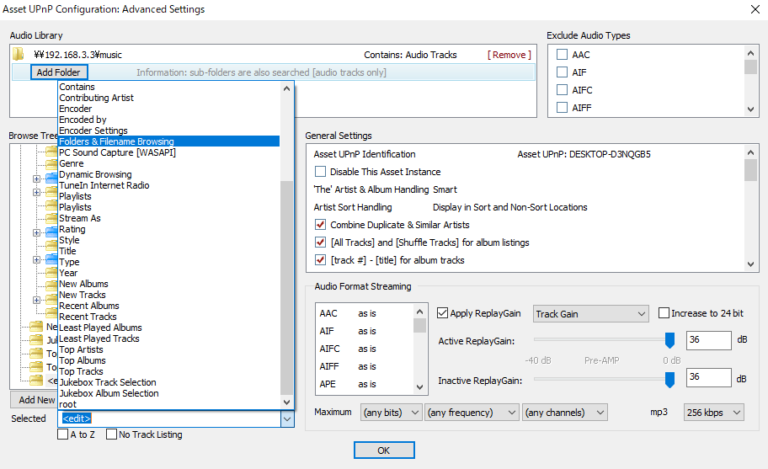Click the <edit> Selected text field

click(x=169, y=419)
